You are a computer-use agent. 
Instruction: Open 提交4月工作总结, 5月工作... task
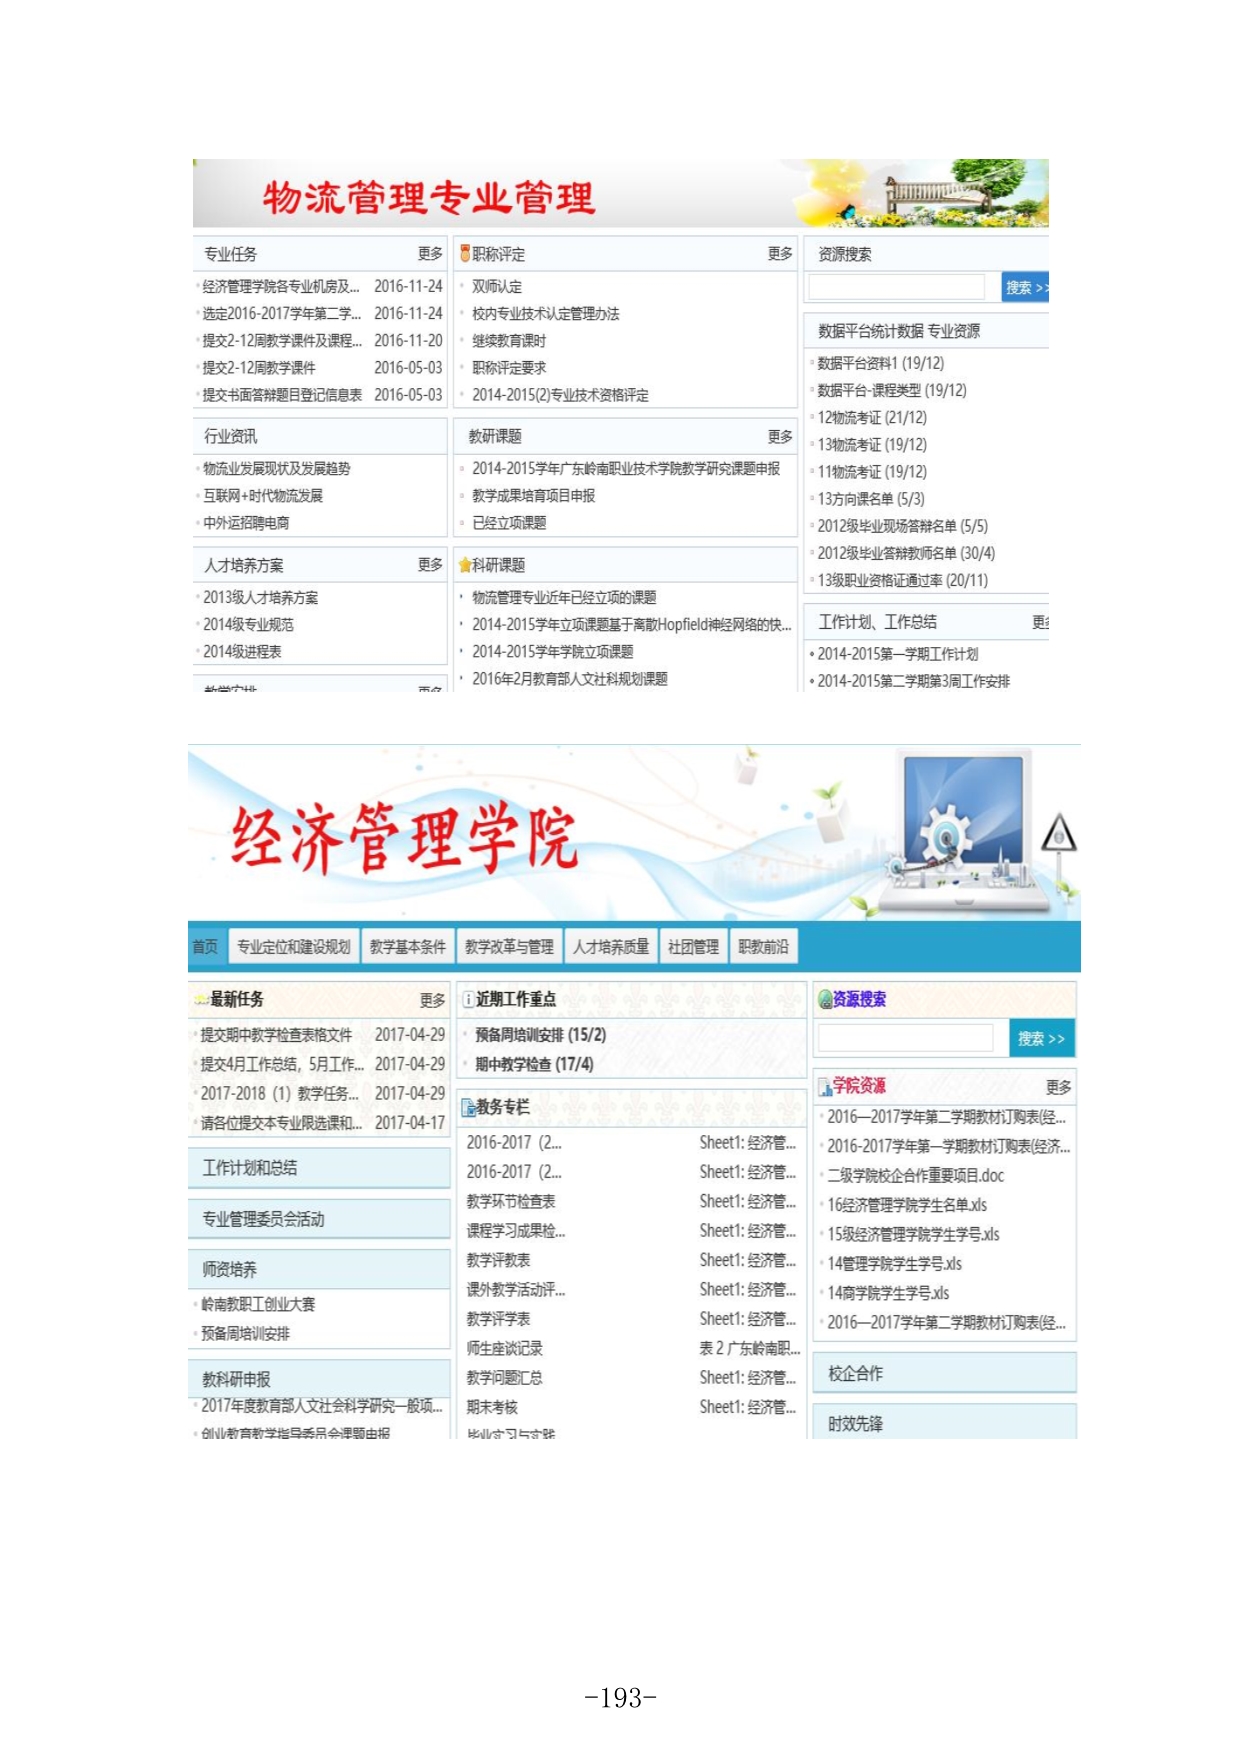pos(282,1064)
